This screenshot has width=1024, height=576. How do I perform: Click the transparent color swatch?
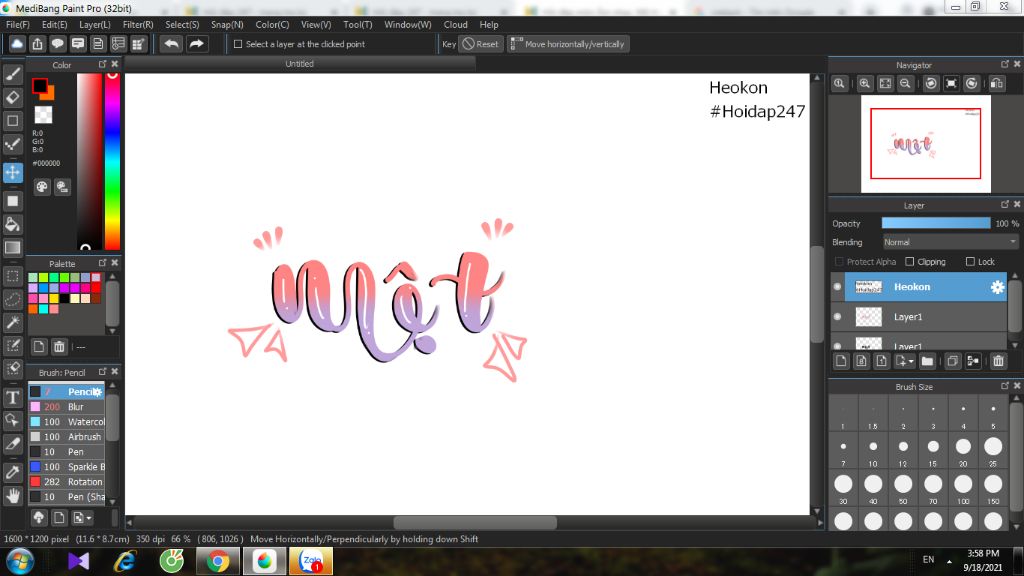point(43,114)
